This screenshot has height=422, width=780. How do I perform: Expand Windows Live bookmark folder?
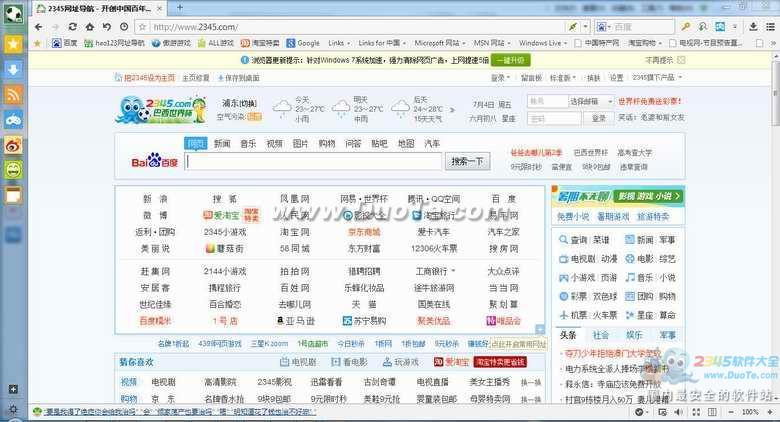pyautogui.click(x=543, y=43)
